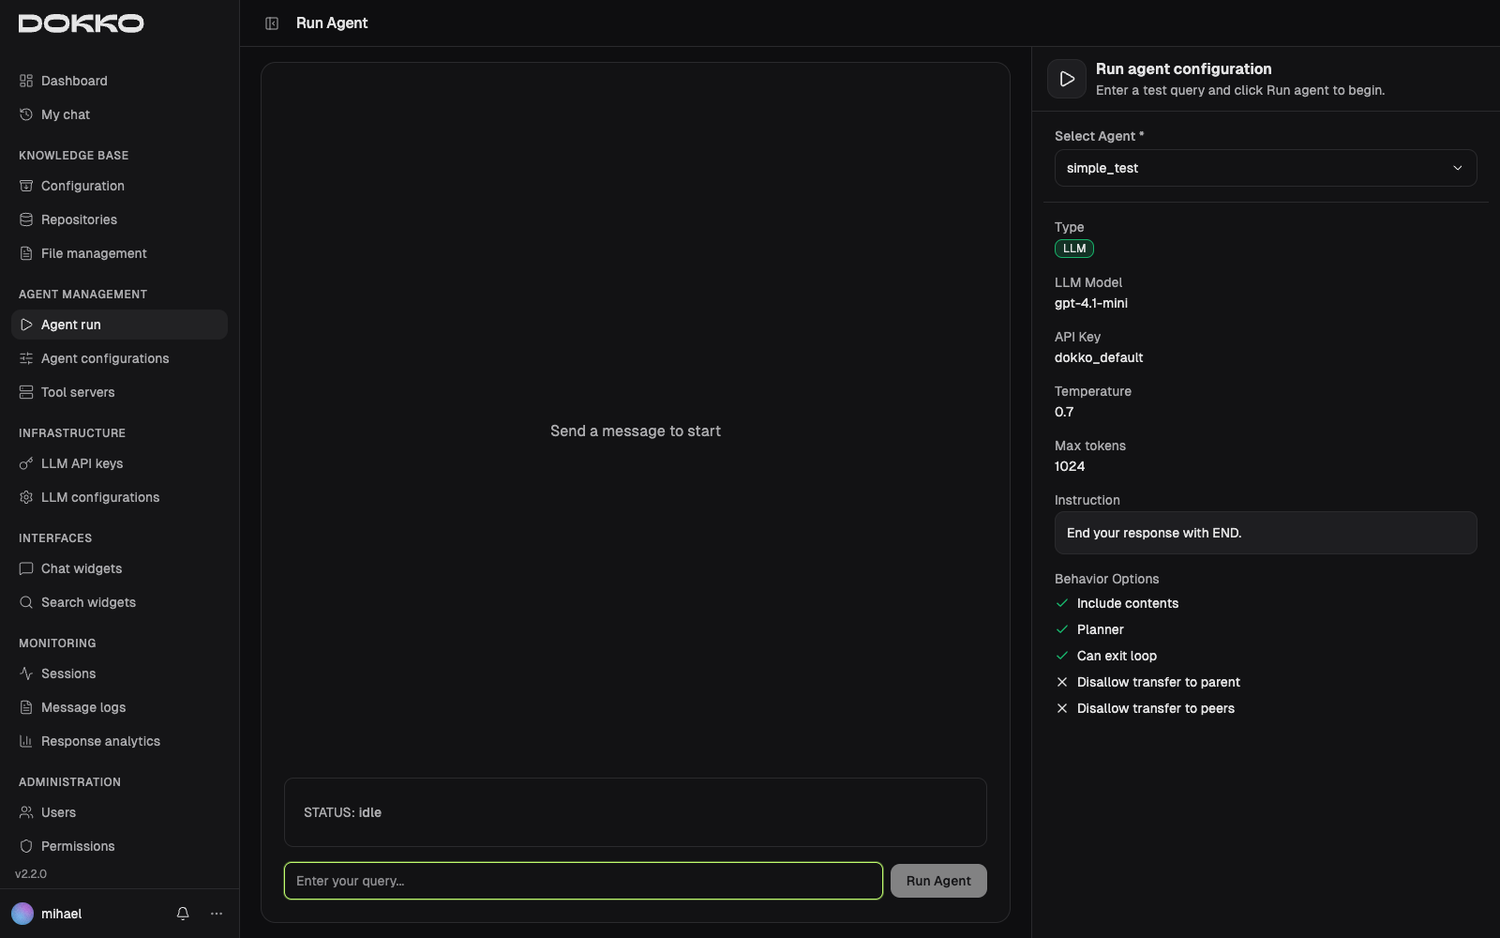Image resolution: width=1500 pixels, height=938 pixels.
Task: Click the Sessions activity icon
Action: point(26,674)
